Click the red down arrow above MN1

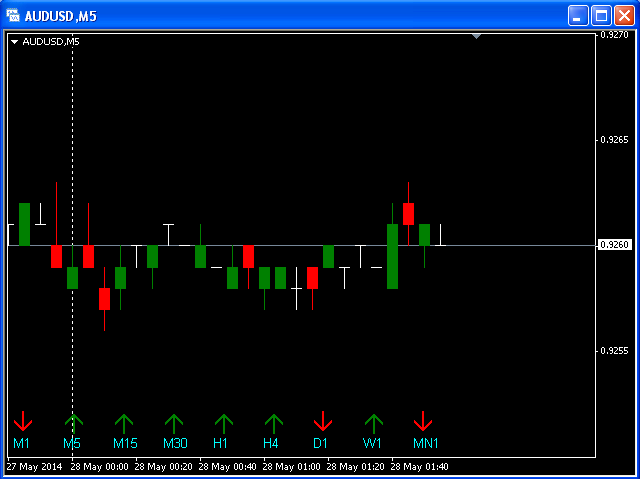pyautogui.click(x=423, y=421)
